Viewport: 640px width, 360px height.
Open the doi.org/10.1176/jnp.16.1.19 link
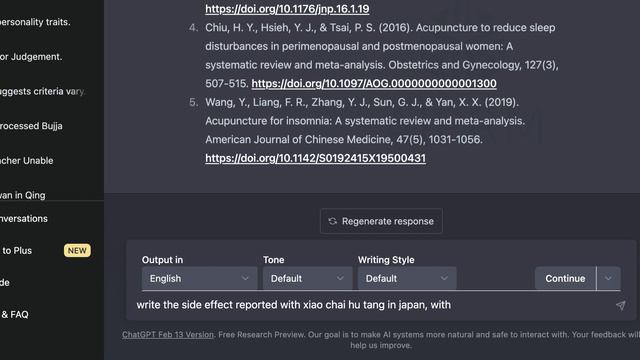tap(287, 9)
